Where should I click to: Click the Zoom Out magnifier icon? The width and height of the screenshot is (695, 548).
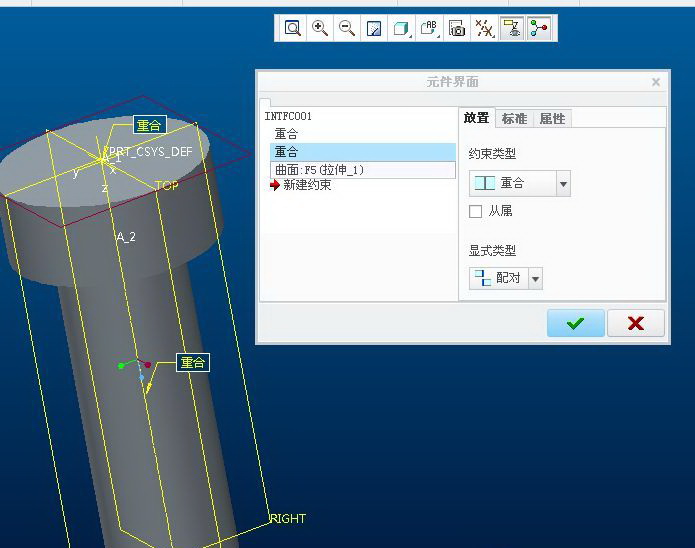[347, 28]
